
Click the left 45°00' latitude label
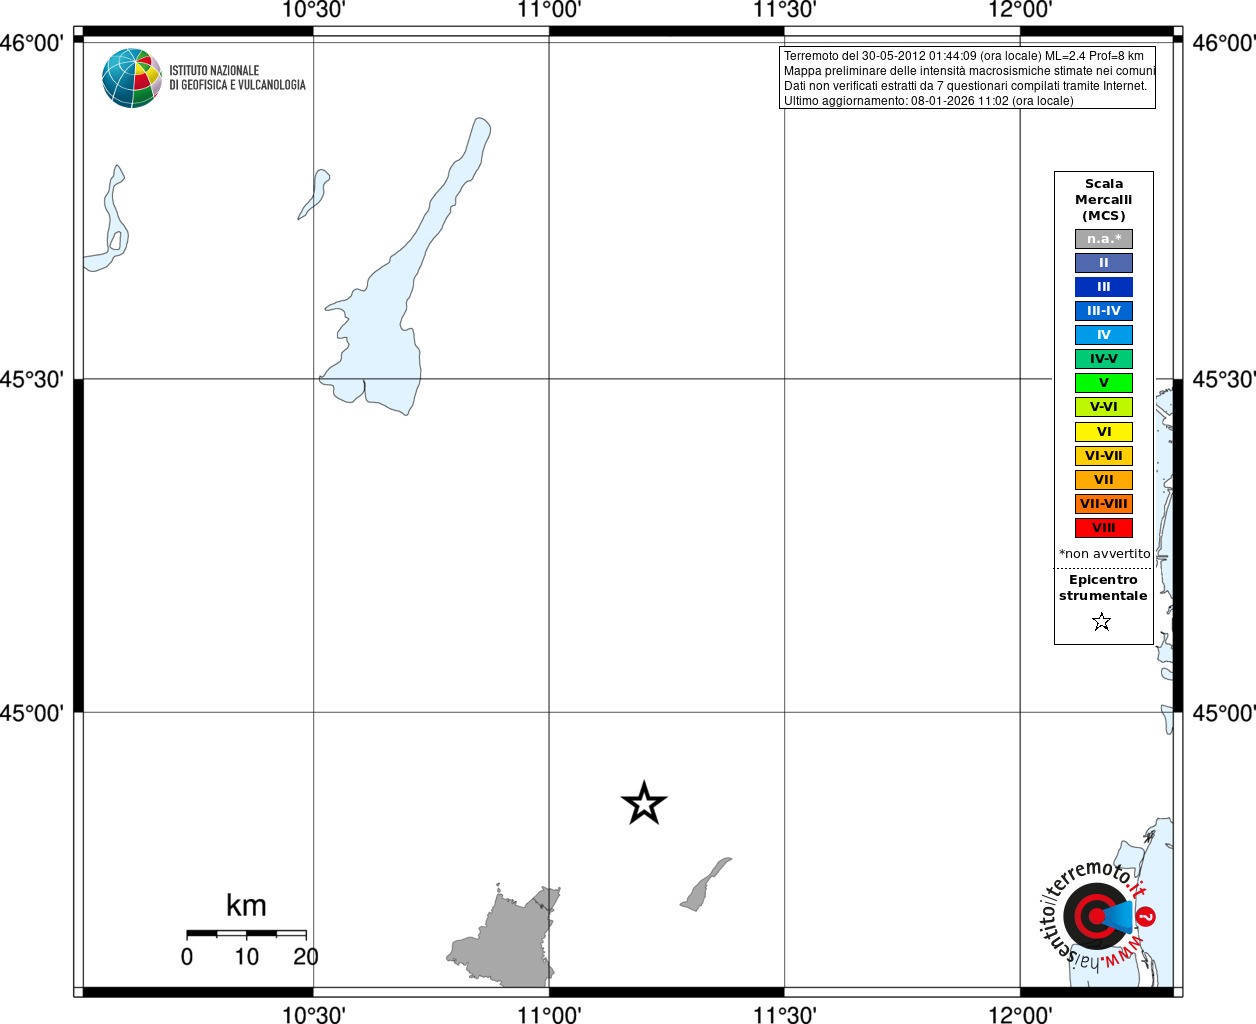click(x=32, y=713)
